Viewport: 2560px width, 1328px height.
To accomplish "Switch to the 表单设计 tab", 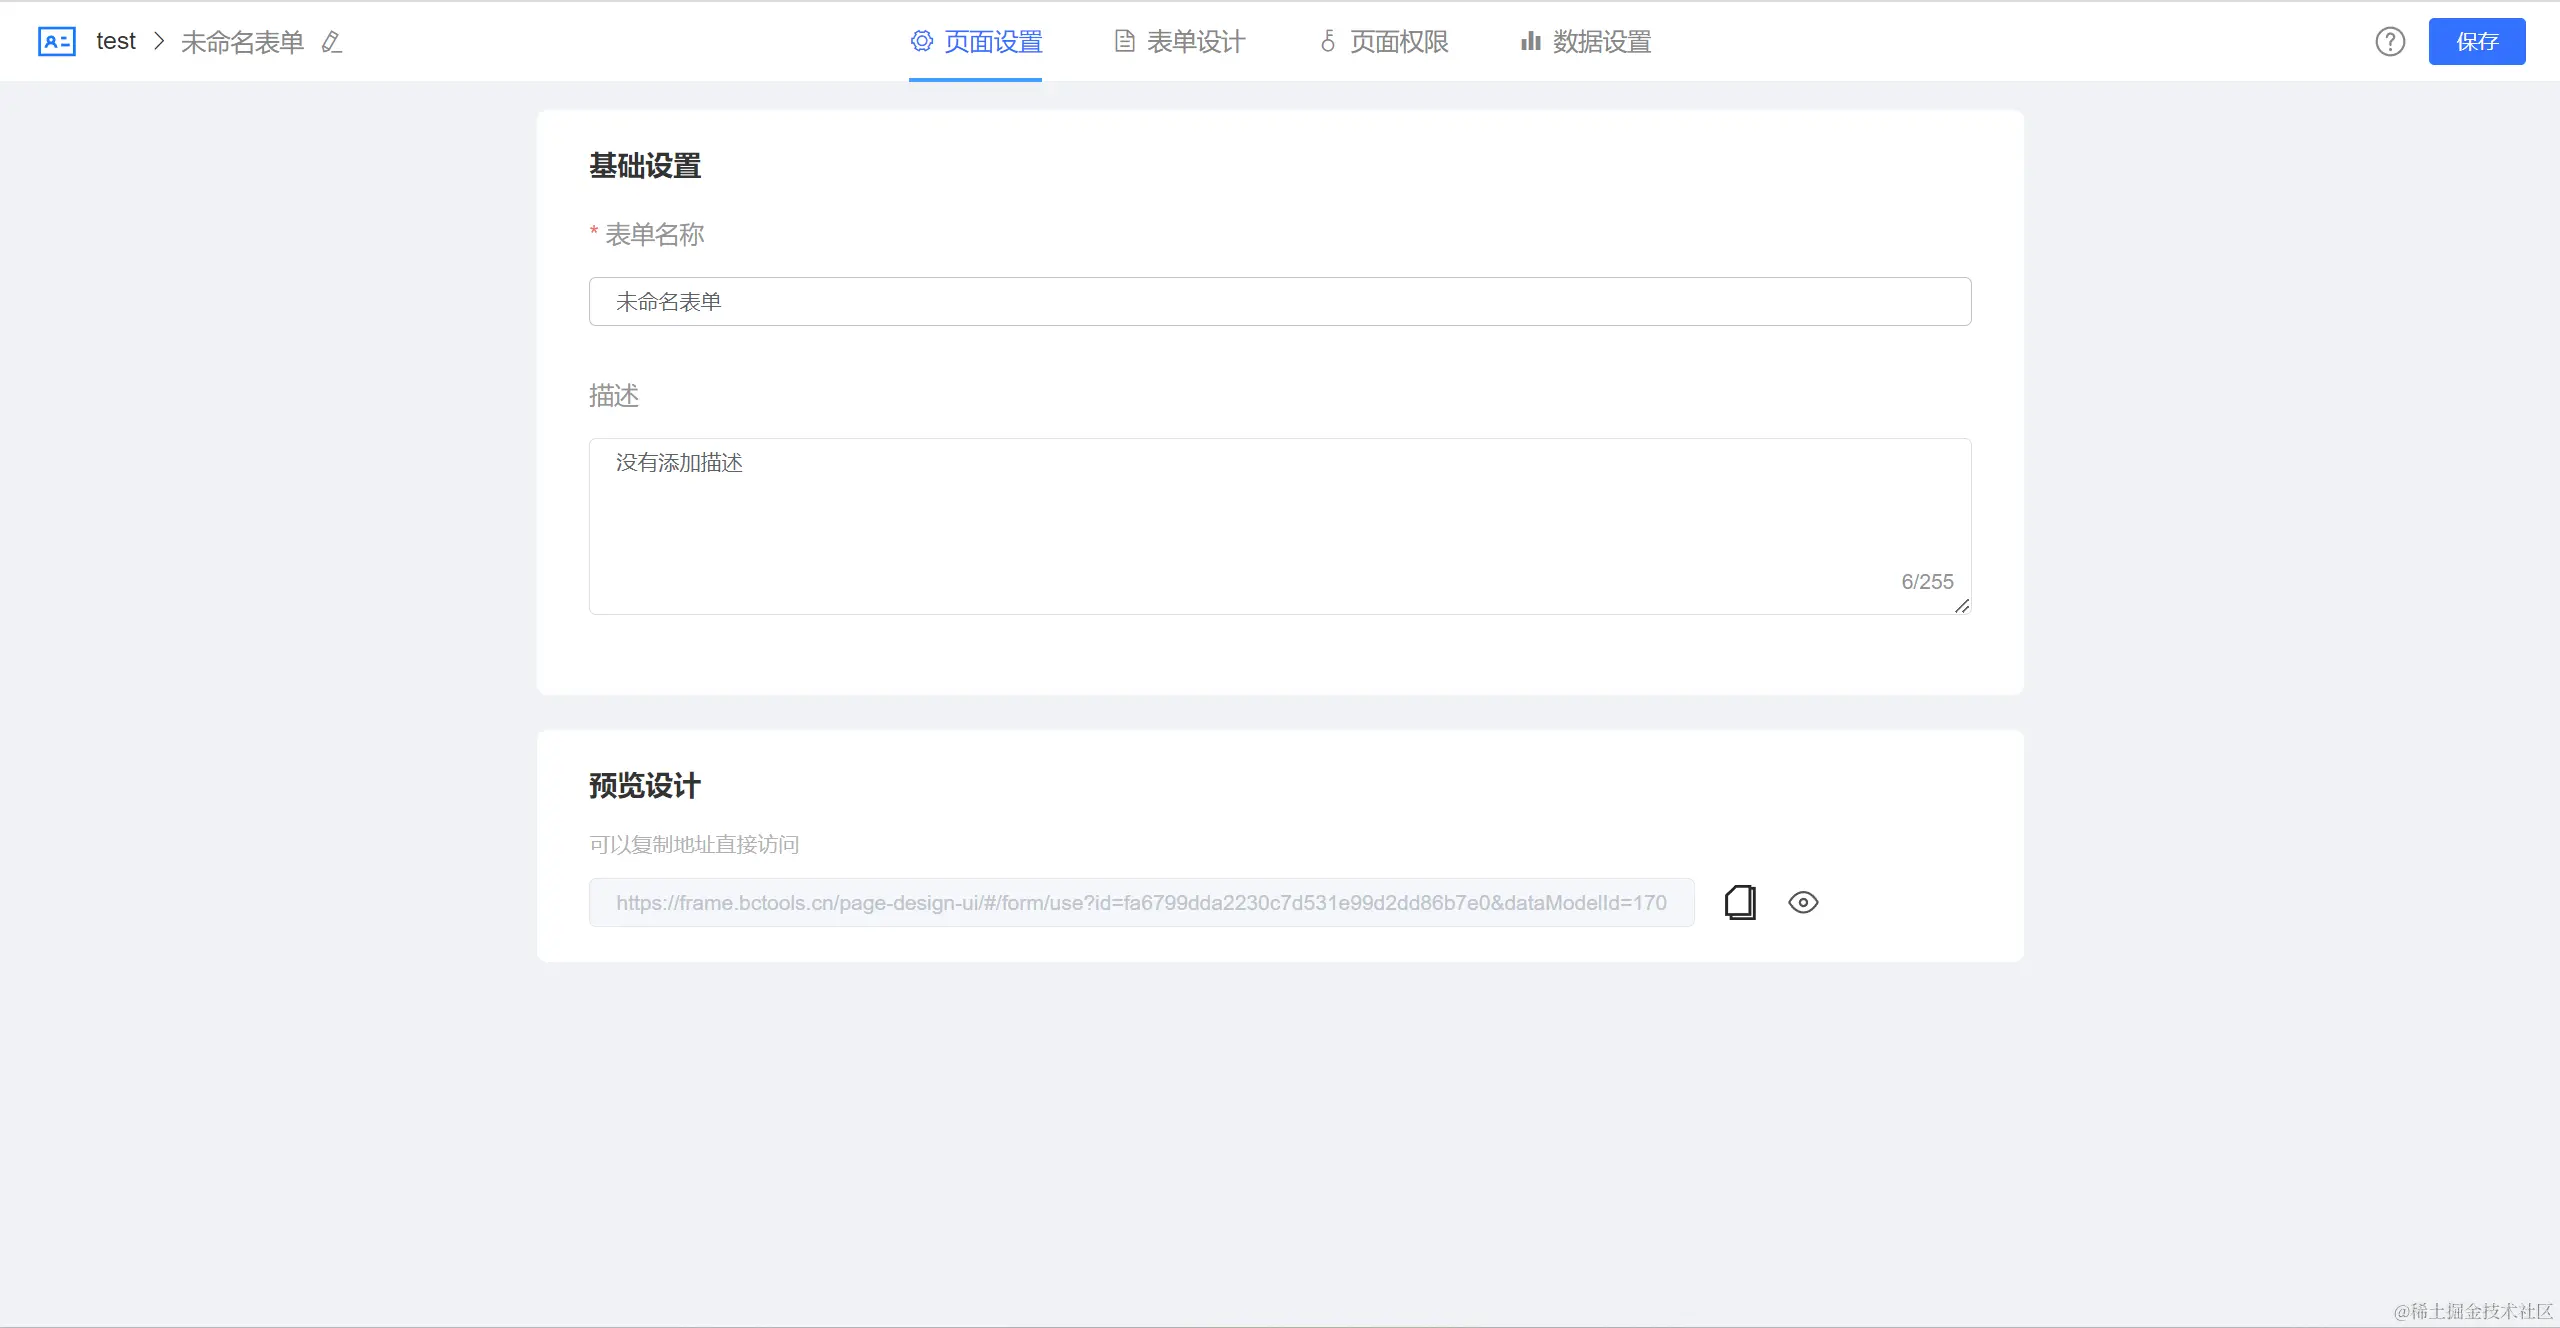I will (1195, 41).
